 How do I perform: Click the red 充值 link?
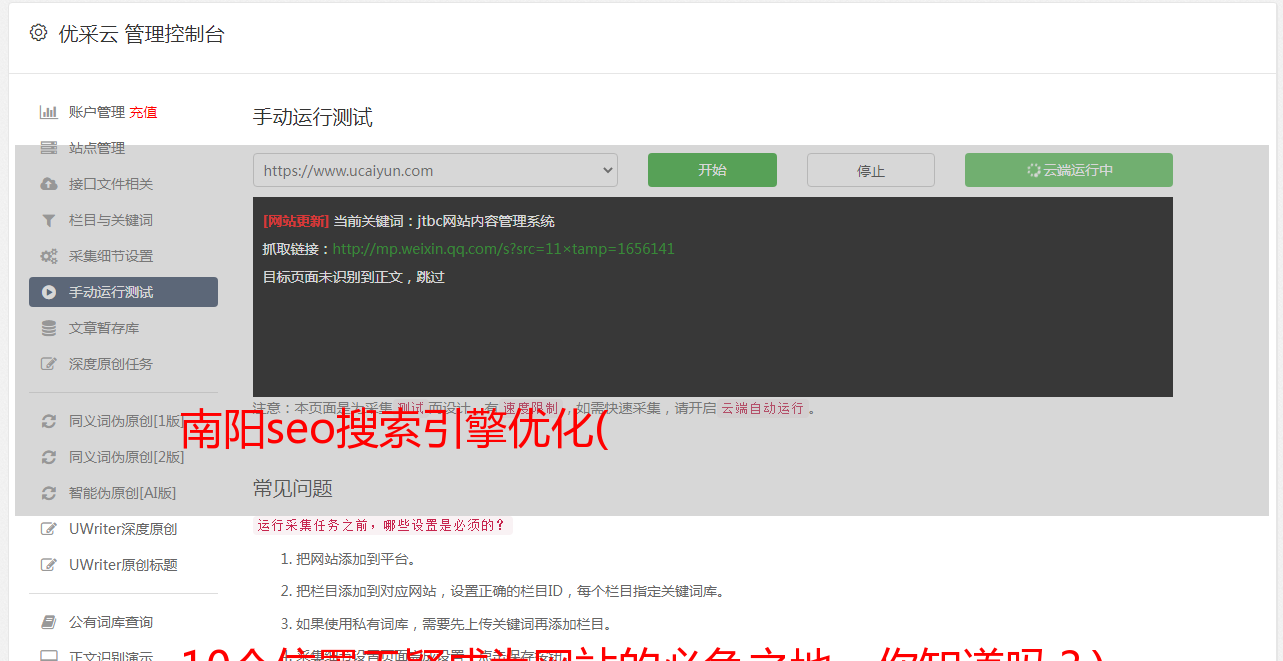143,112
